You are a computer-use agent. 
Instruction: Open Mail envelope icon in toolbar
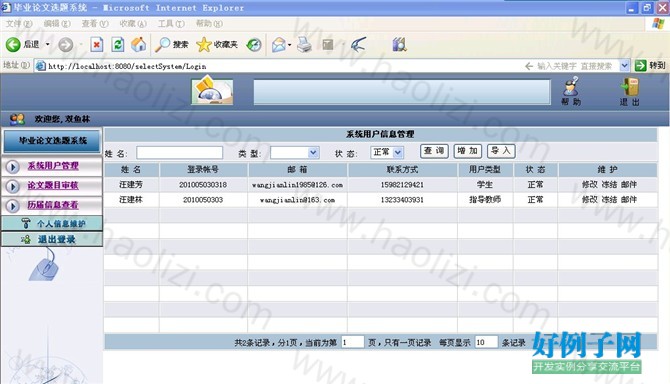pyautogui.click(x=279, y=44)
